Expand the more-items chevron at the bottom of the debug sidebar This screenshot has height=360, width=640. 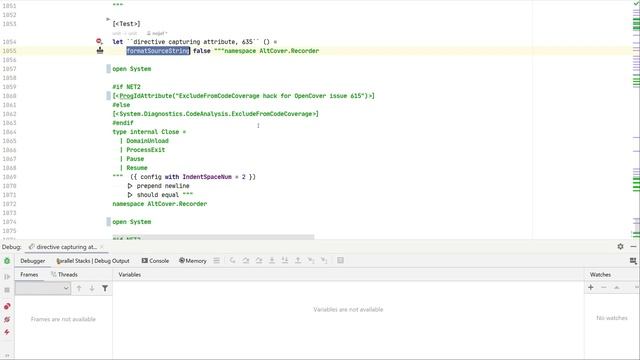(7, 356)
